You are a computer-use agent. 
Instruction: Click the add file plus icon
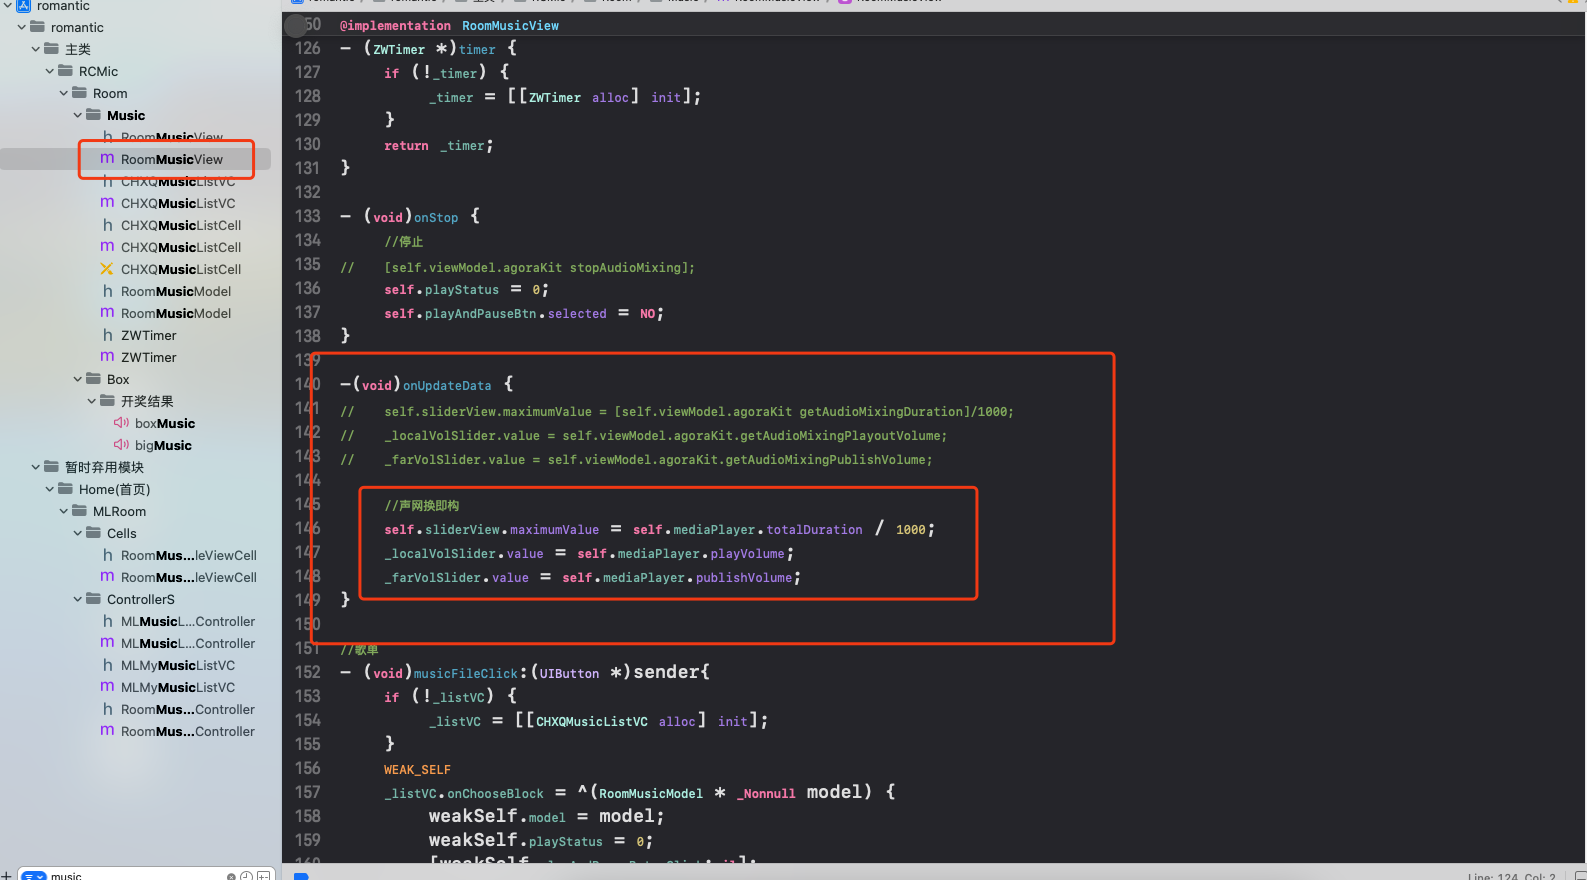point(7,875)
